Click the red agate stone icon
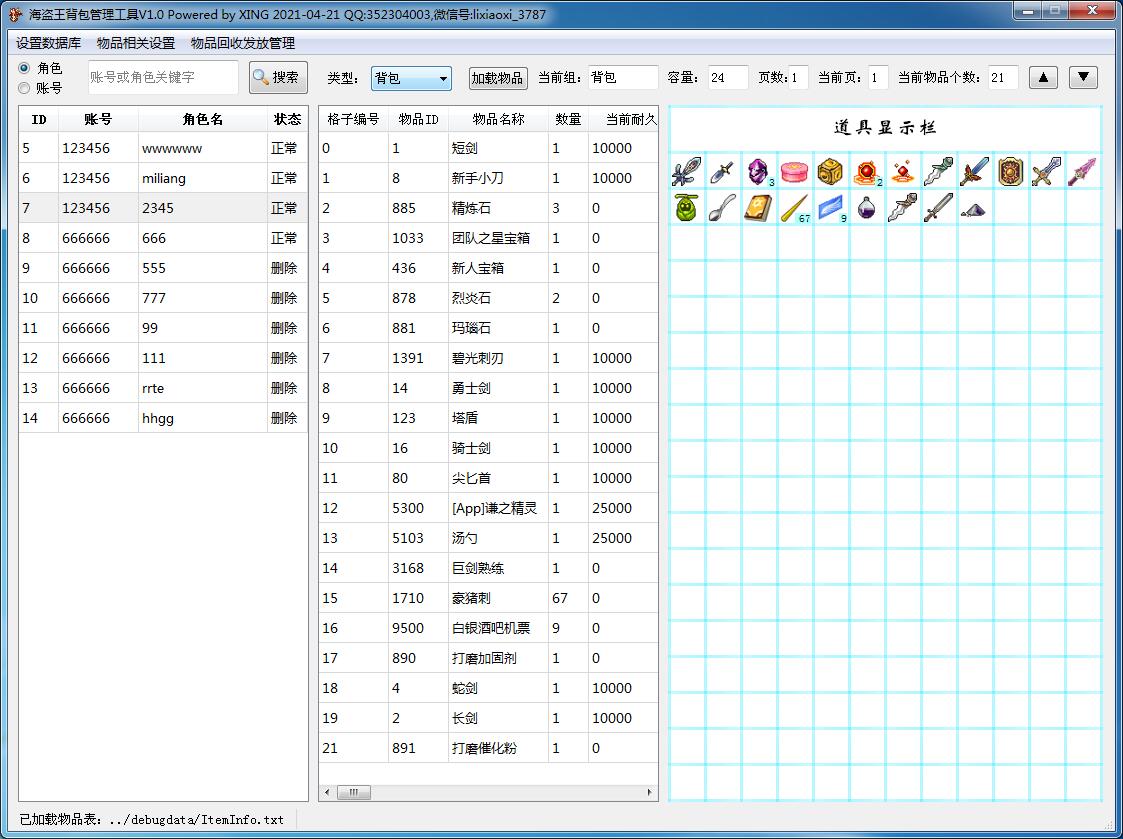This screenshot has height=839, width=1123. (x=902, y=172)
